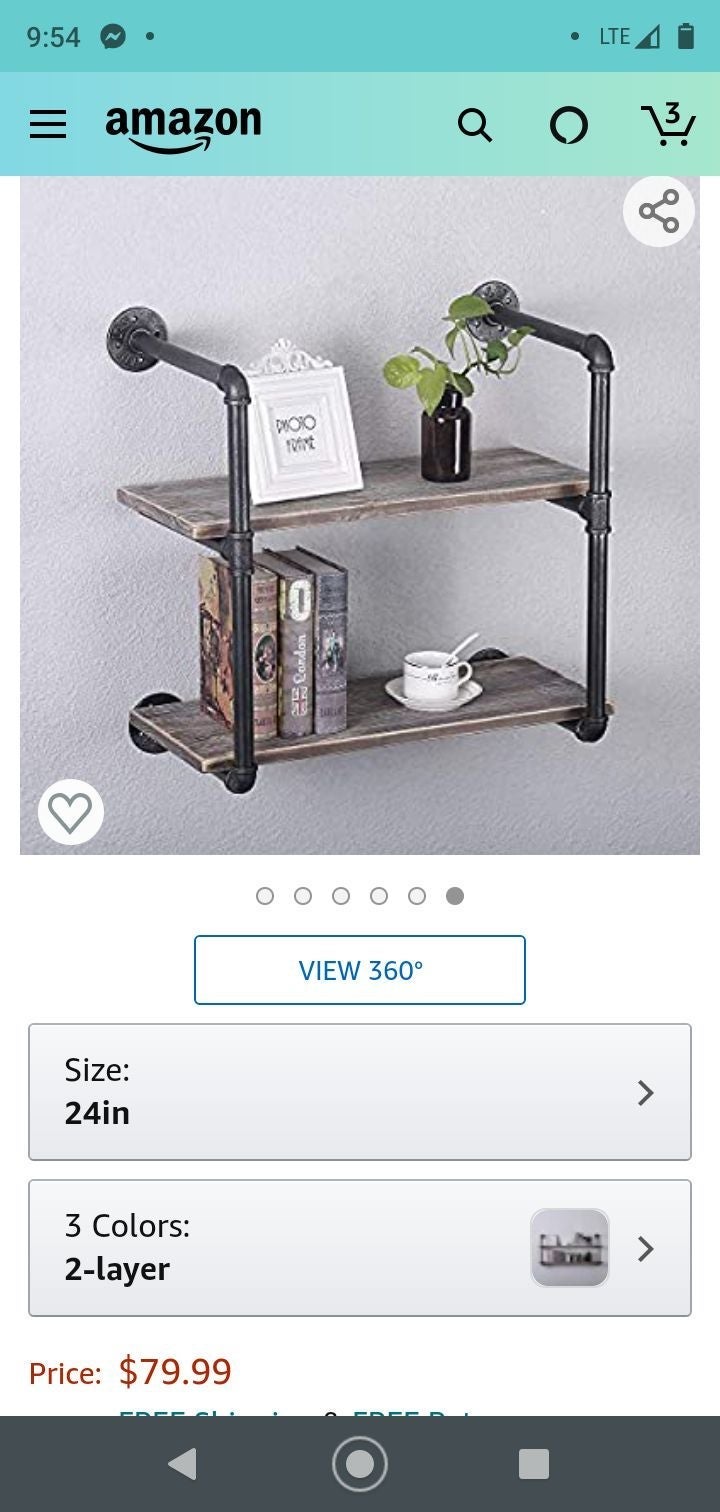The image size is (720, 1512).
Task: Share this product via share icon
Action: coord(659,211)
